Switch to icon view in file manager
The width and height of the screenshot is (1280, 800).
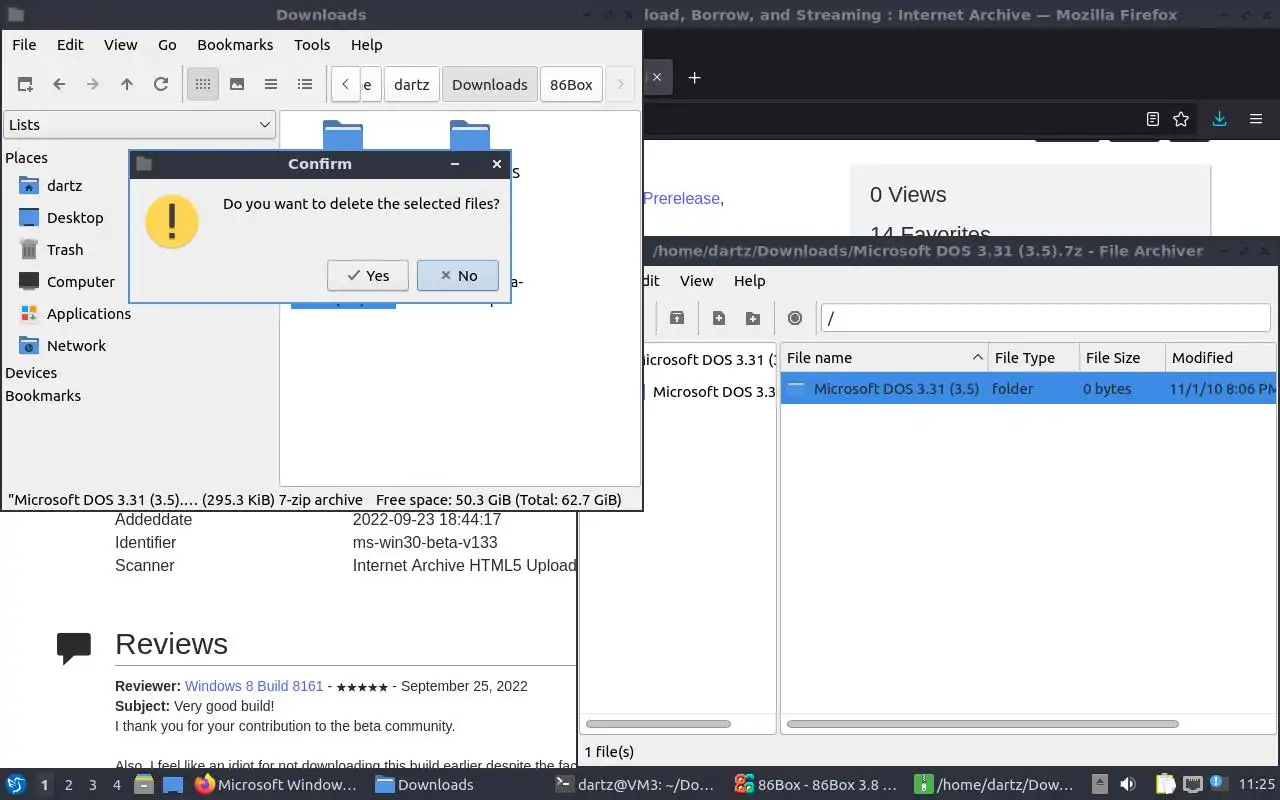tap(203, 85)
